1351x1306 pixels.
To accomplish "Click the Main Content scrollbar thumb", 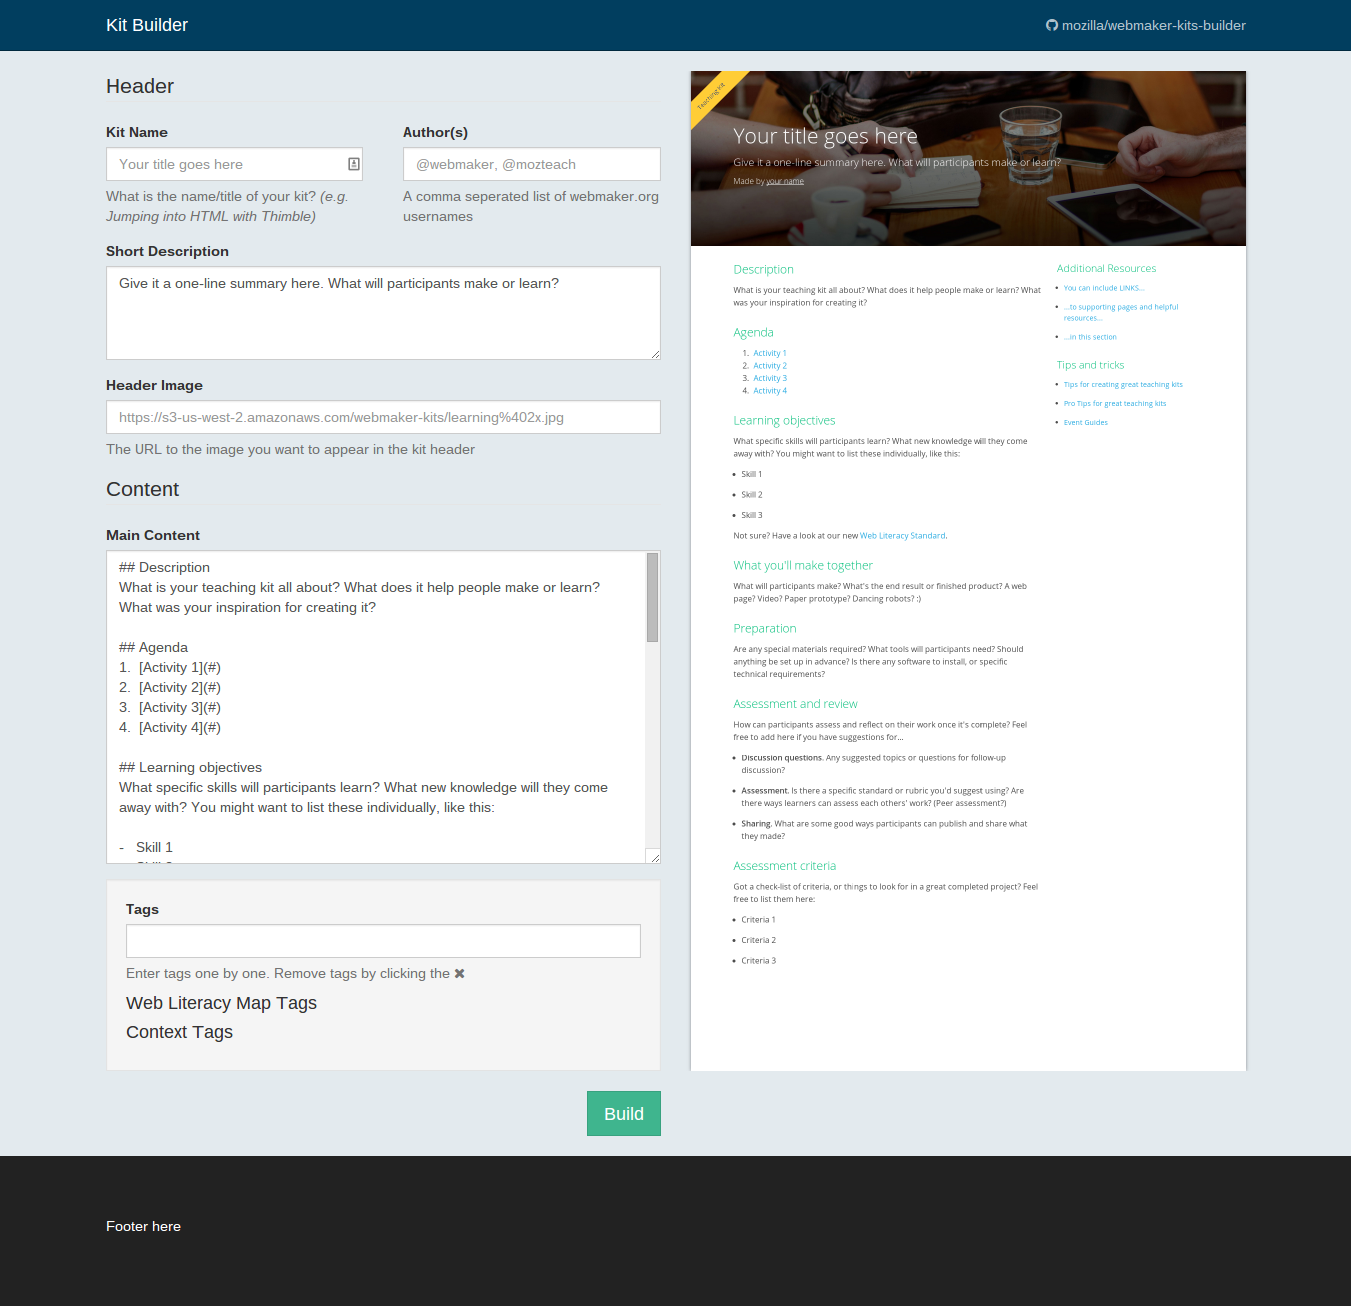I will click(653, 597).
